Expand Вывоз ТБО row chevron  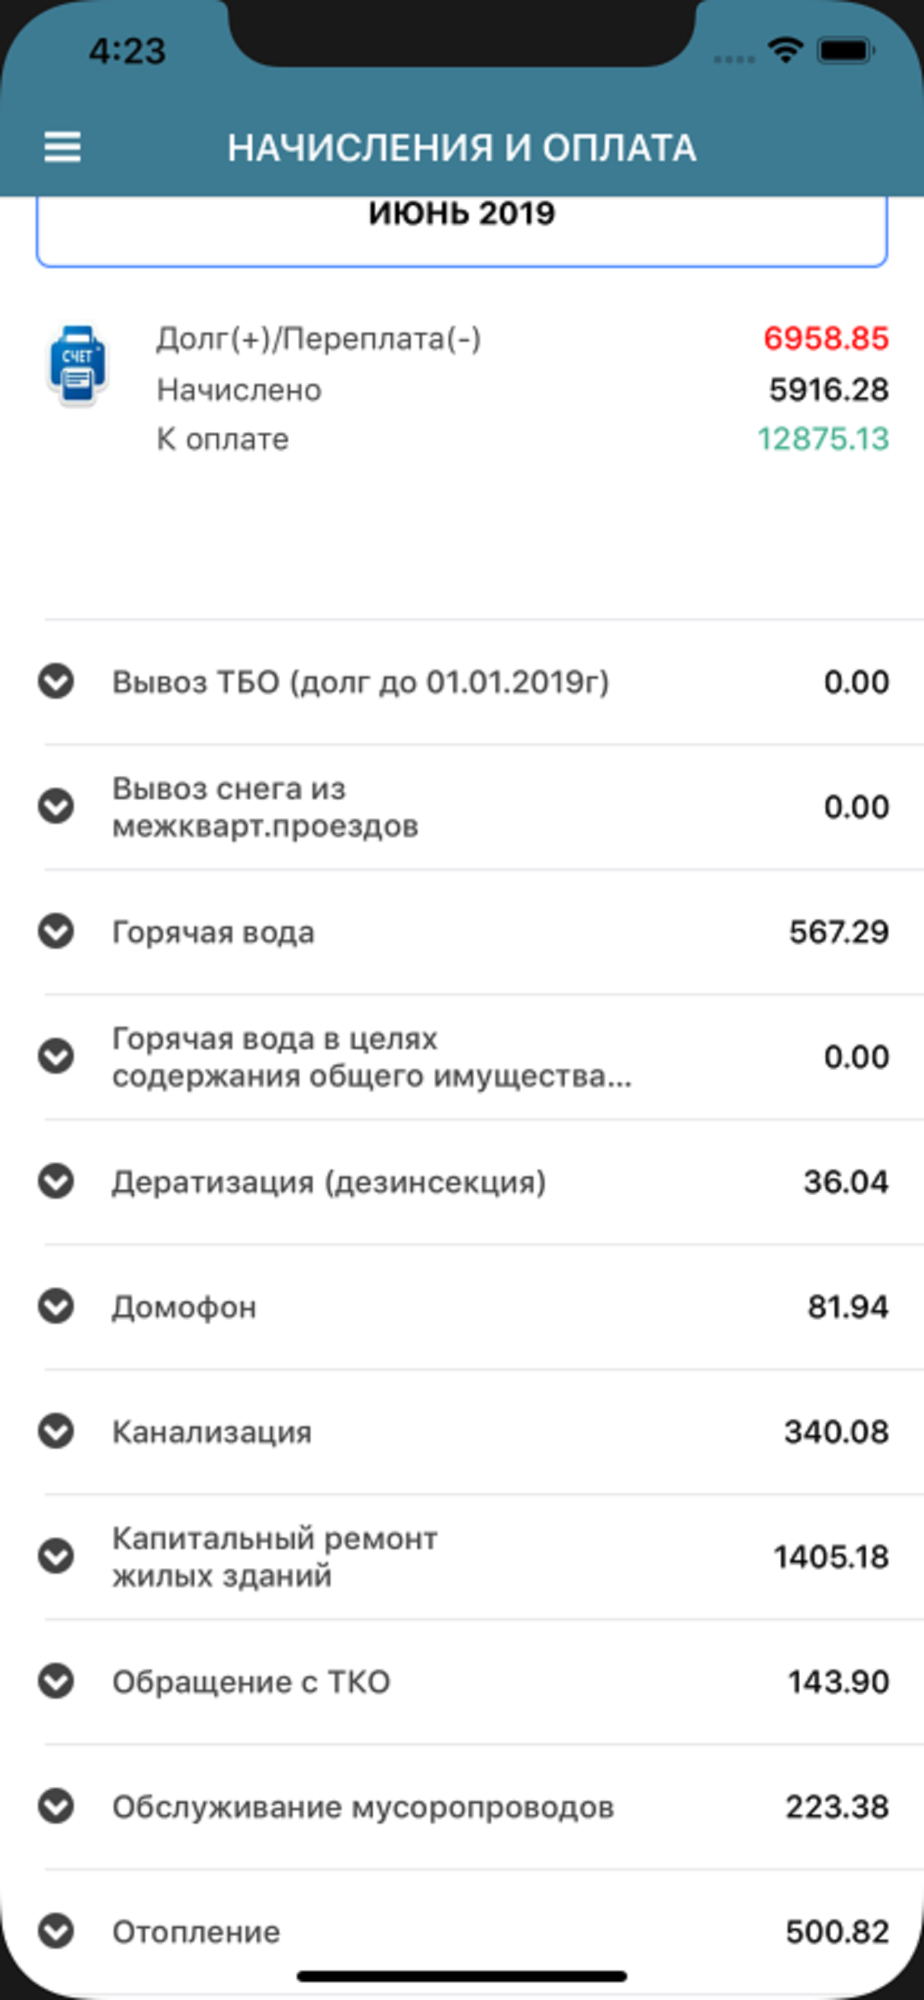[x=56, y=682]
